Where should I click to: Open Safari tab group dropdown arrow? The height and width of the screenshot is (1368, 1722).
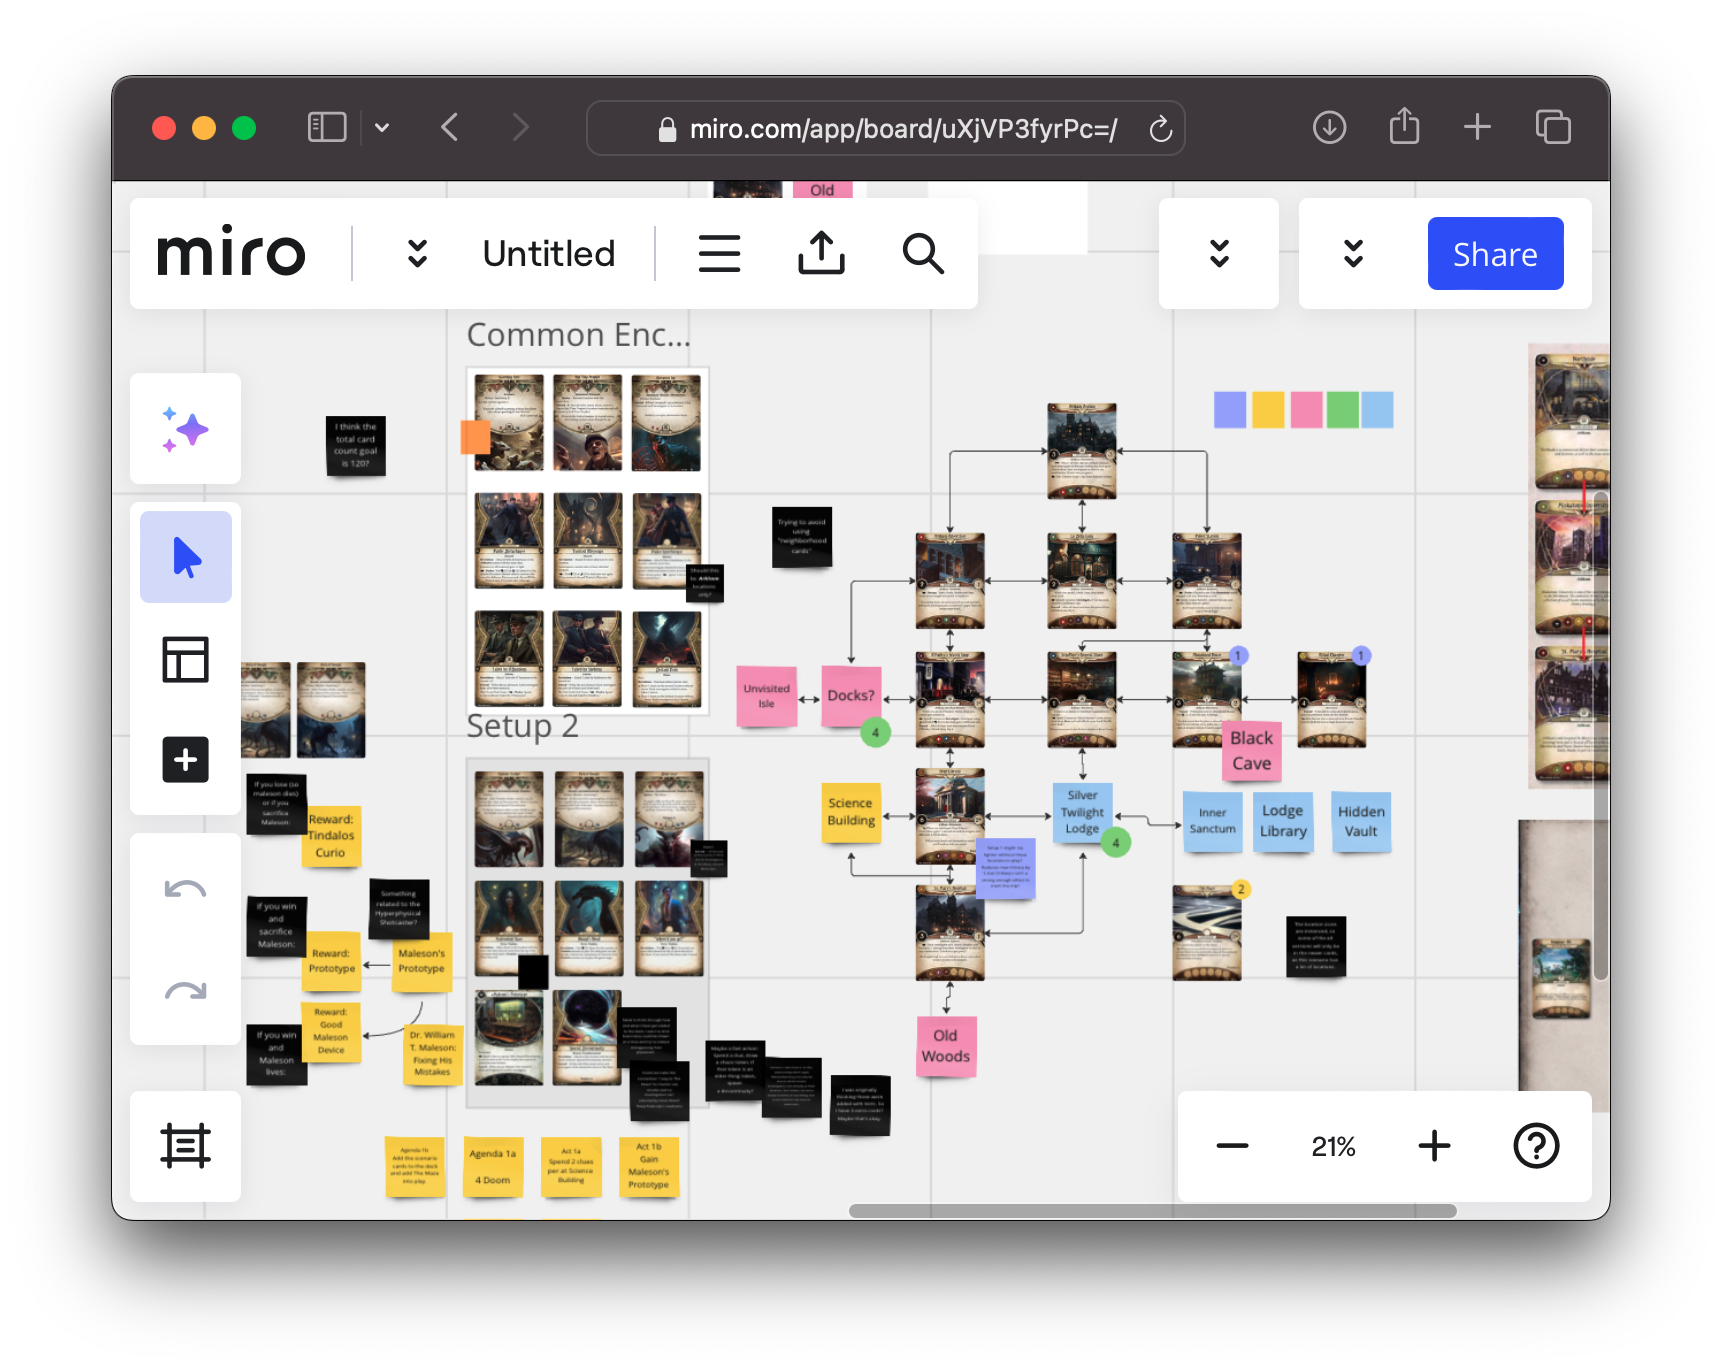click(x=382, y=128)
